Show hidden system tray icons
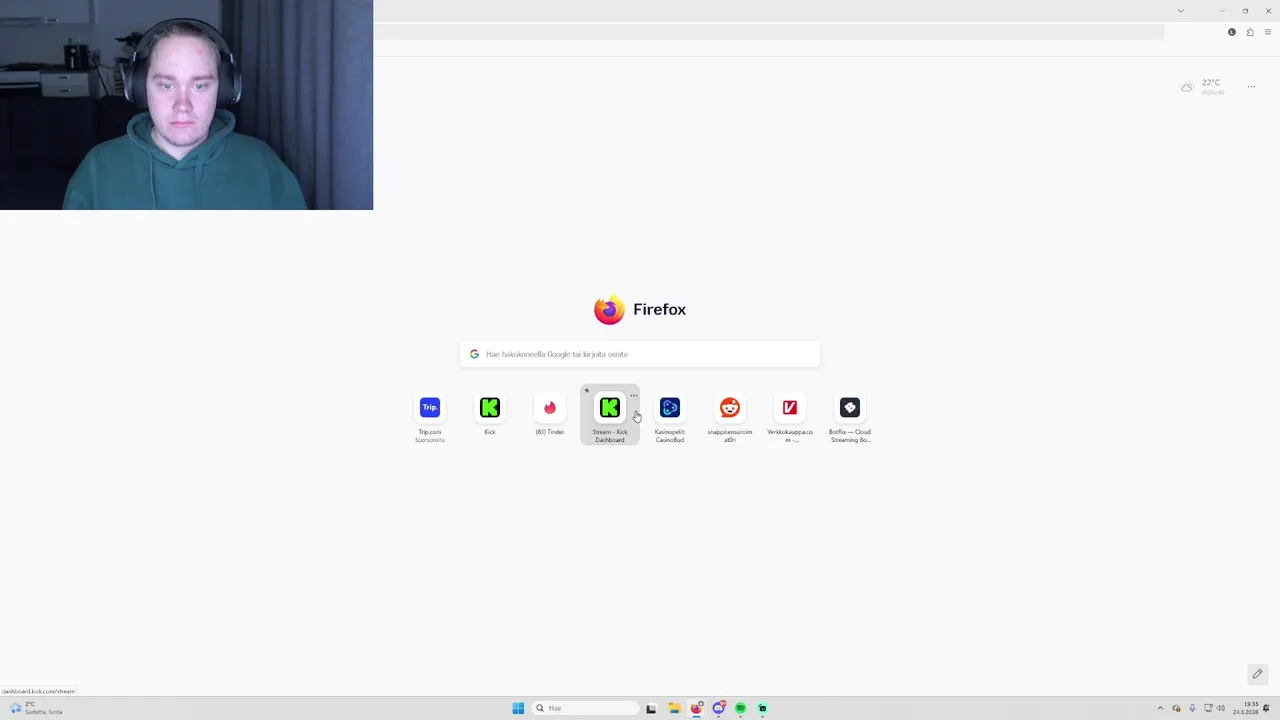Viewport: 1280px width, 720px height. [1161, 708]
